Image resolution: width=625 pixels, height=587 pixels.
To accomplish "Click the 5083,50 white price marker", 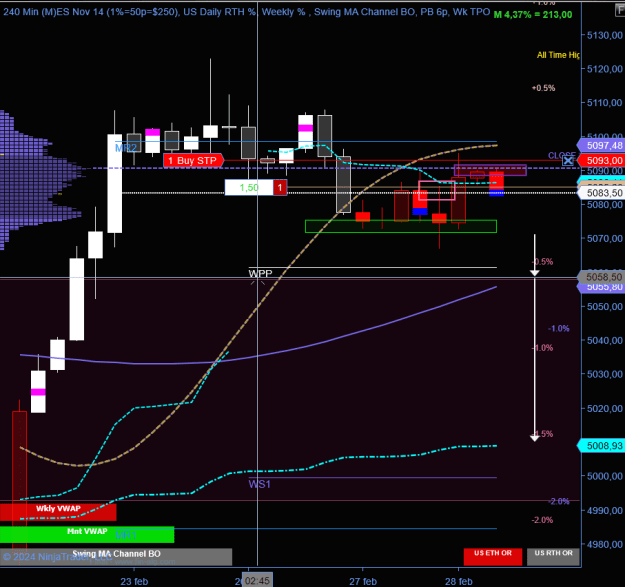I will click(601, 193).
